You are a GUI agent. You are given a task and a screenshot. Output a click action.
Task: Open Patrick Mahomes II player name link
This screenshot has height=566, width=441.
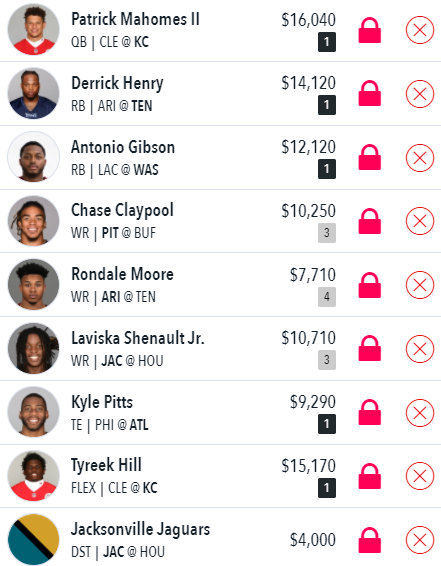135,19
